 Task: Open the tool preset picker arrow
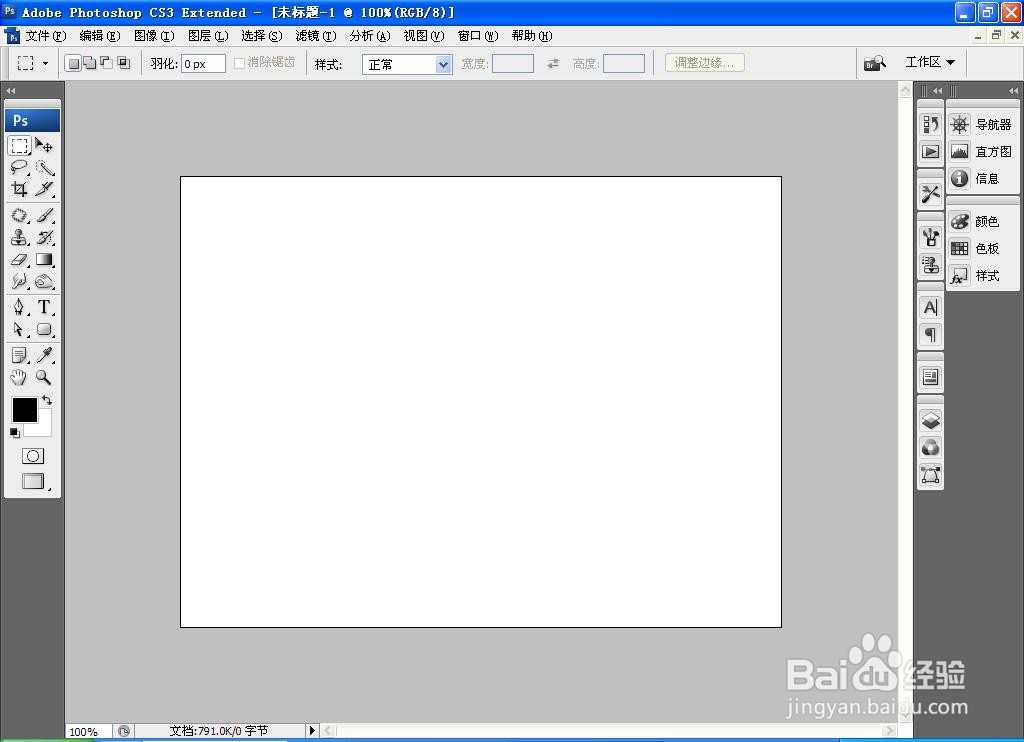point(45,63)
